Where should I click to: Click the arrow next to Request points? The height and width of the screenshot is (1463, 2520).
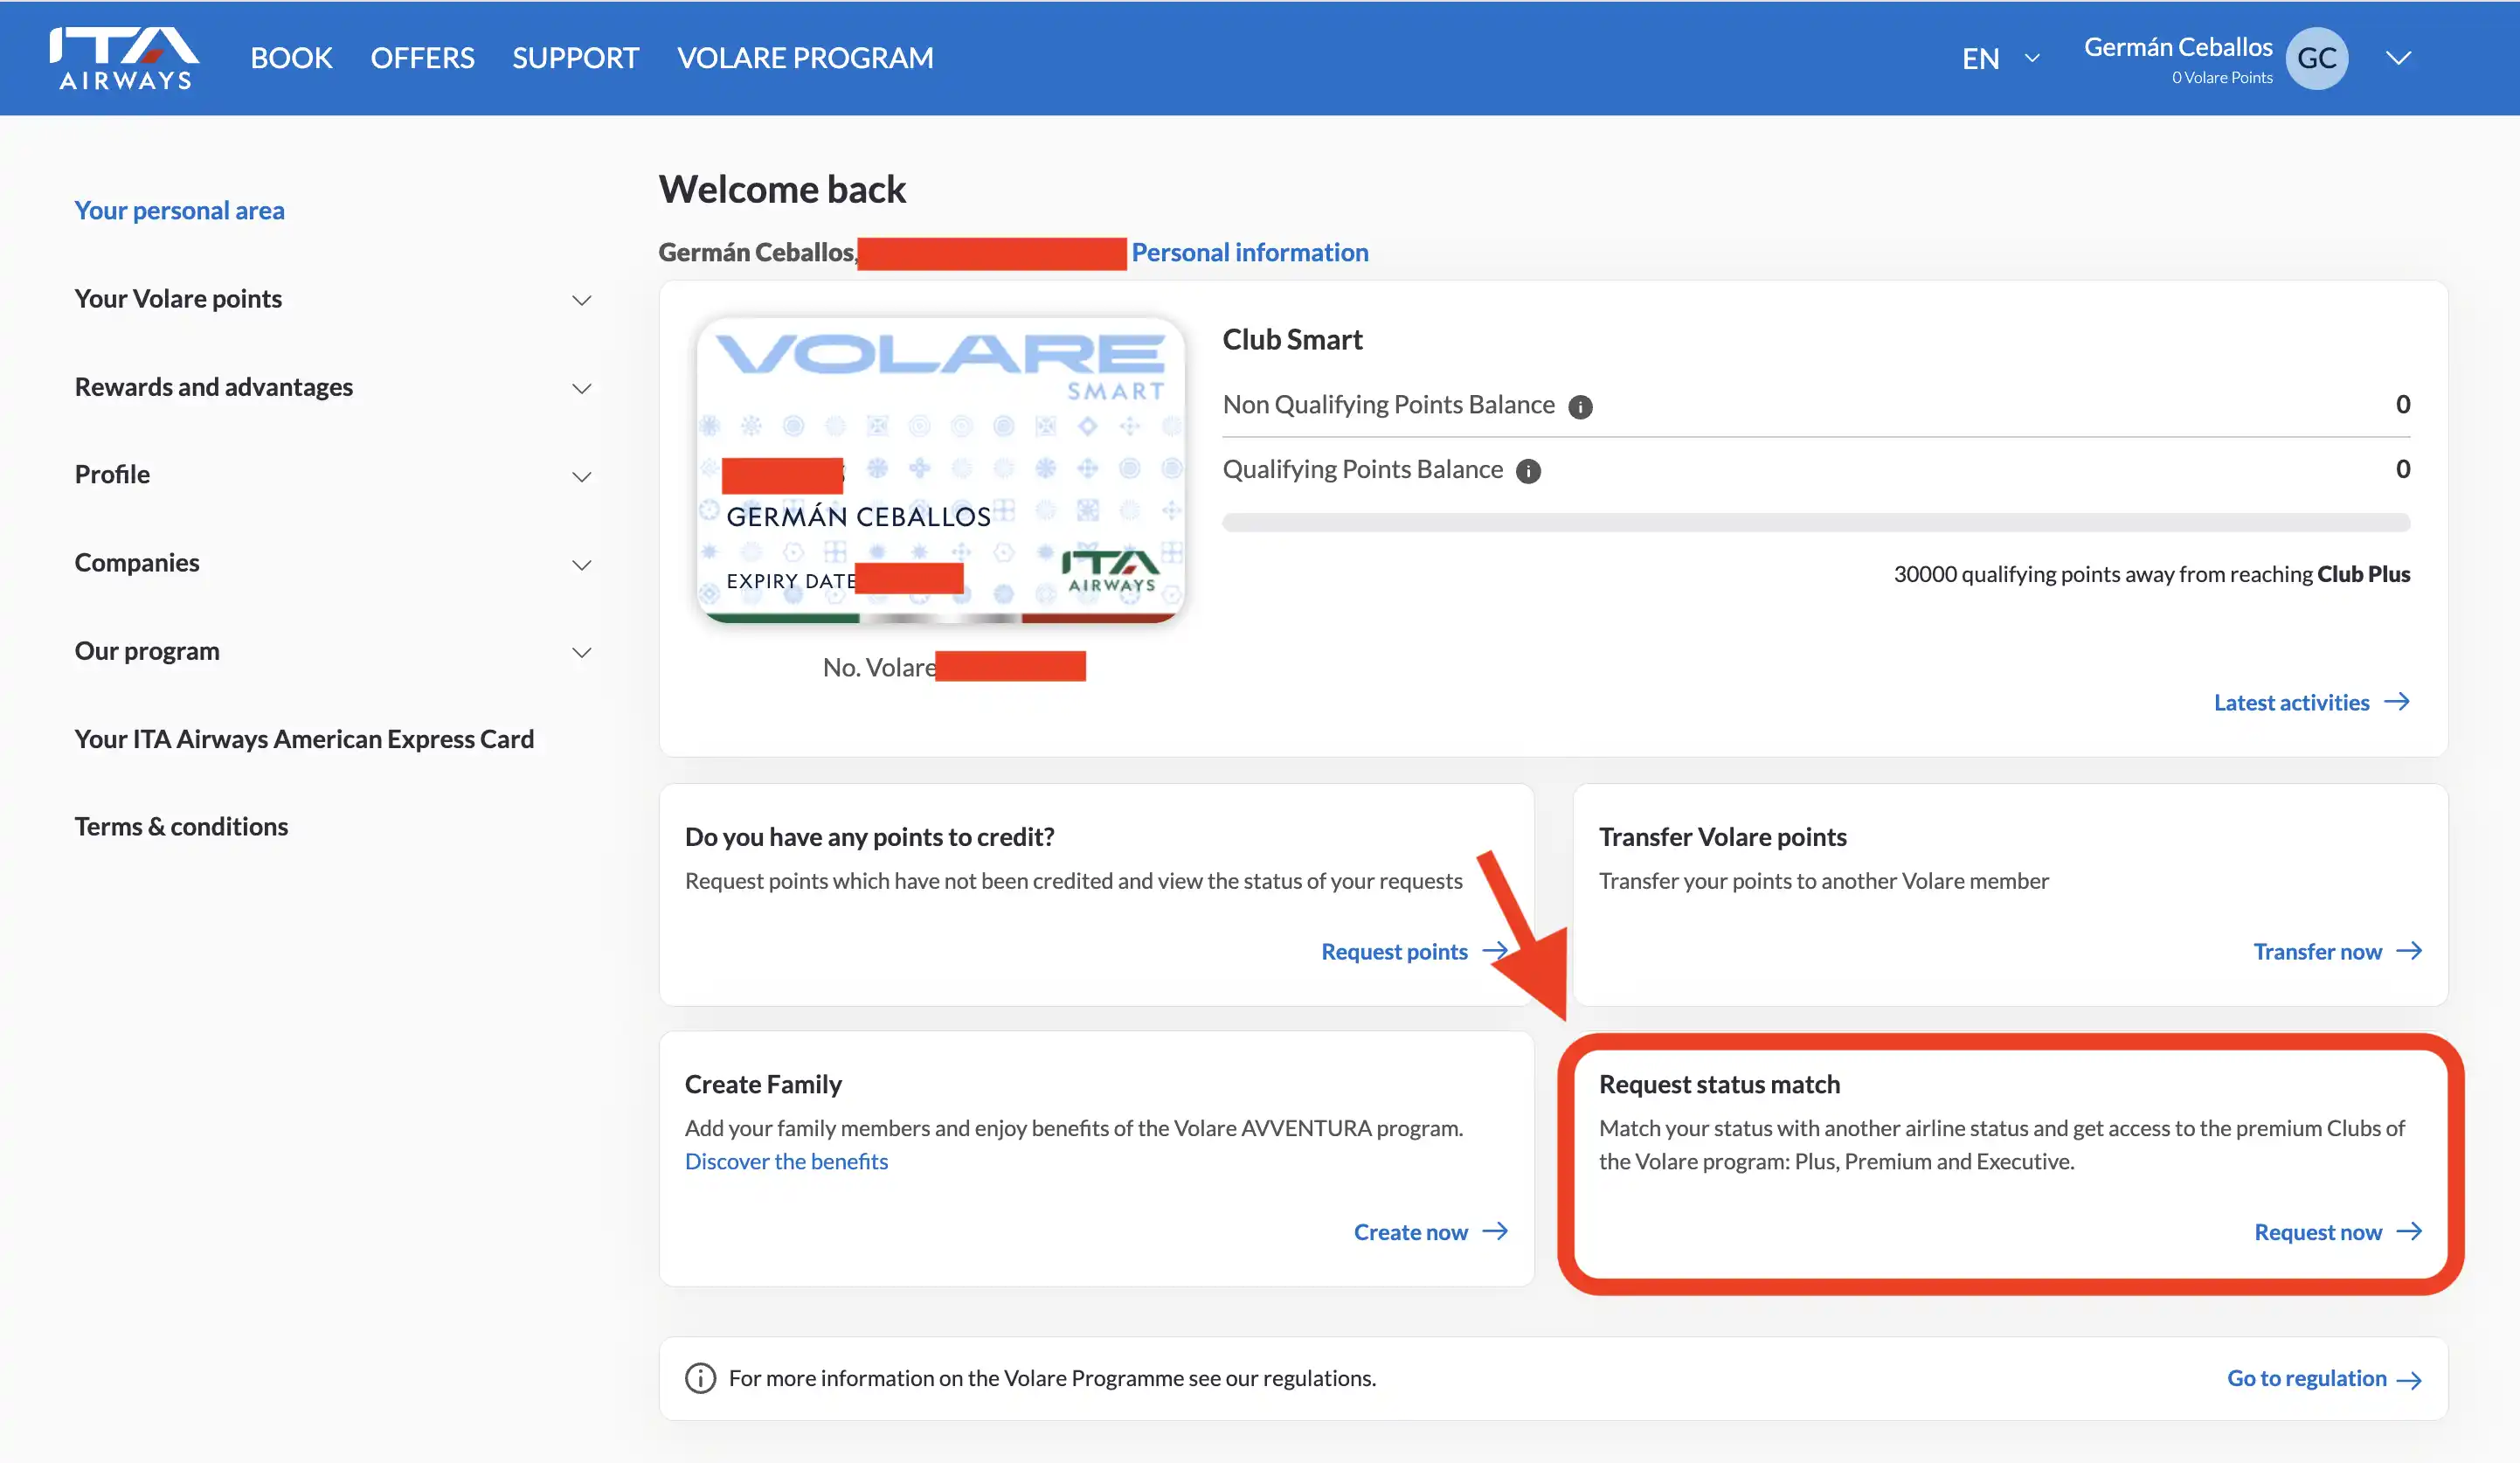(x=1495, y=951)
